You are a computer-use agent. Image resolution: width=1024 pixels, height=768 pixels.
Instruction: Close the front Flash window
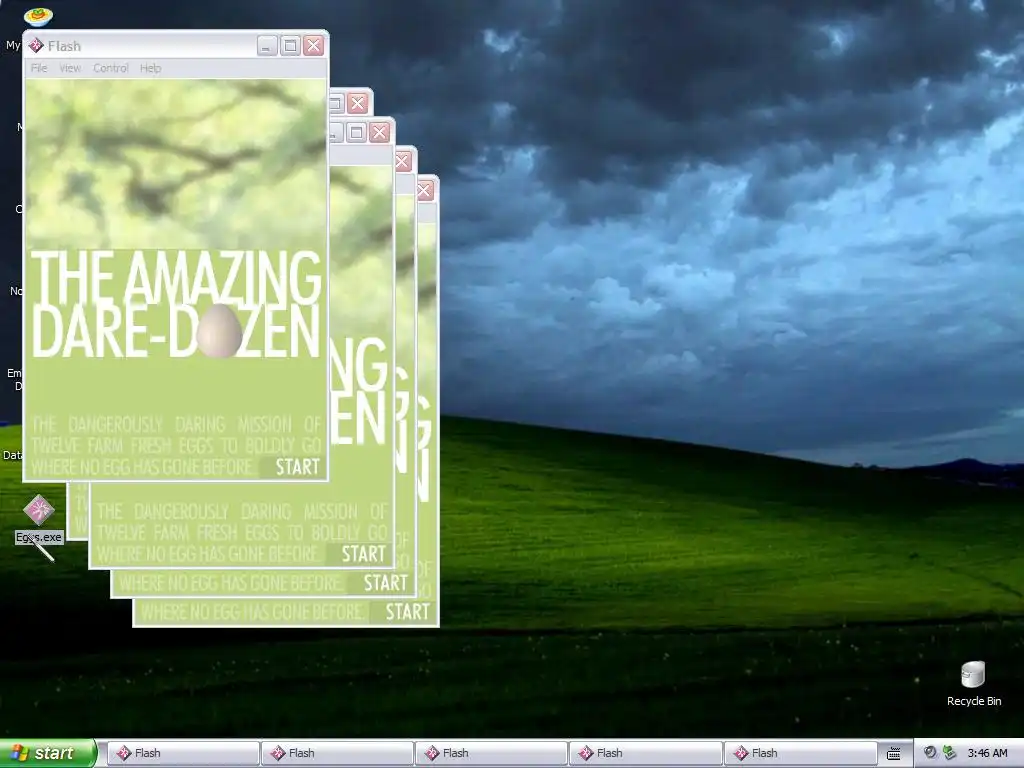[313, 45]
